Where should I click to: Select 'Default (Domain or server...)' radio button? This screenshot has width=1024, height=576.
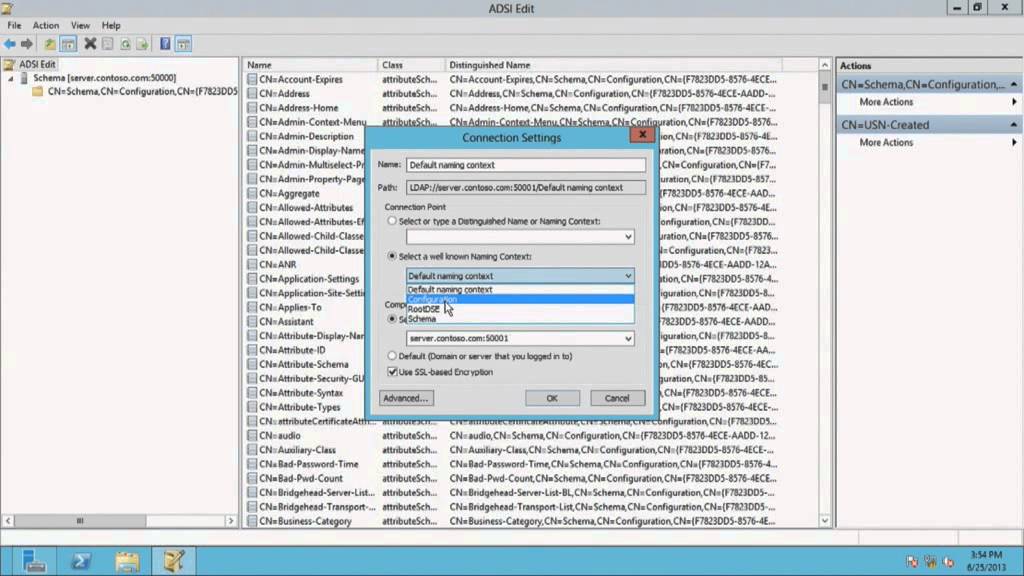click(392, 356)
